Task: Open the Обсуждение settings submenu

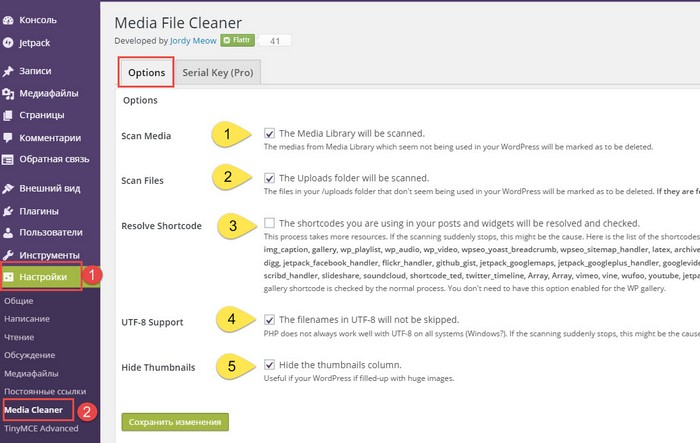Action: point(29,355)
